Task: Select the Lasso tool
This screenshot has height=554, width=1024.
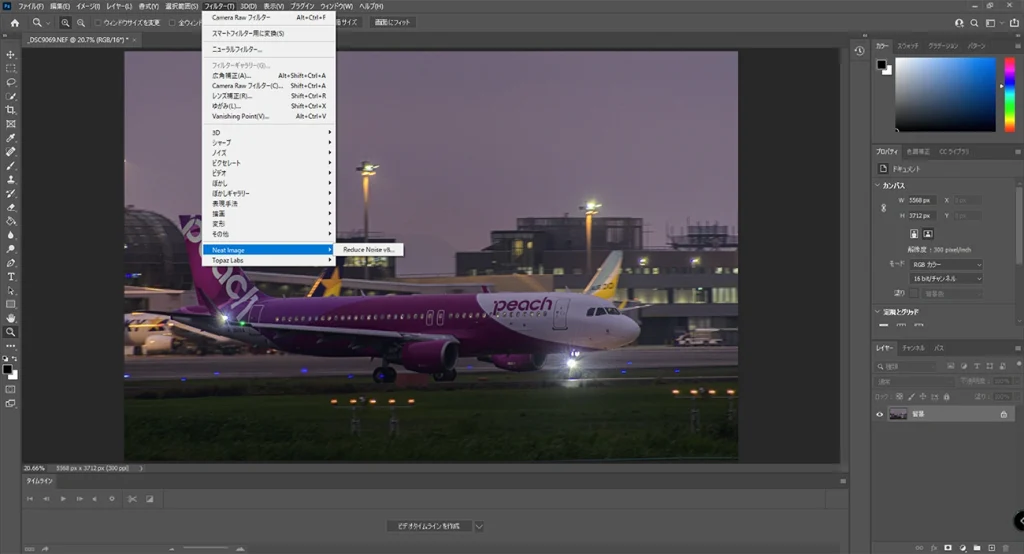Action: [x=11, y=82]
